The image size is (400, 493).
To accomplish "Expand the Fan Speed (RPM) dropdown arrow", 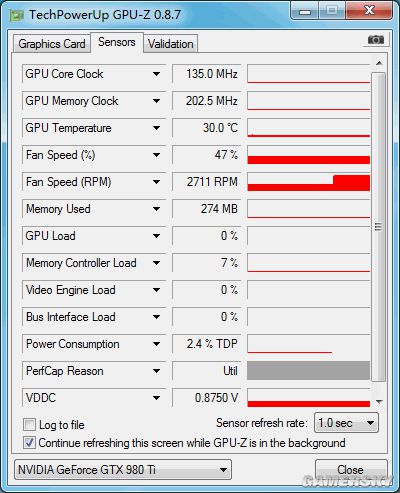I will click(156, 182).
